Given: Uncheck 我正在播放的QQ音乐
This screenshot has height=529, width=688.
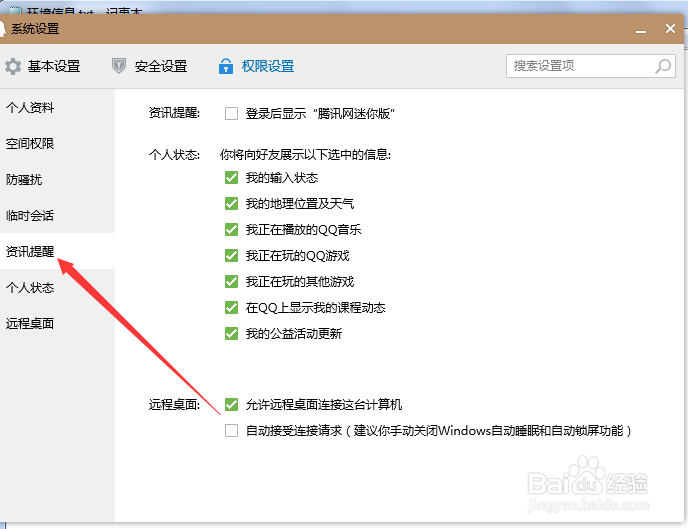Looking at the screenshot, I should click(231, 229).
